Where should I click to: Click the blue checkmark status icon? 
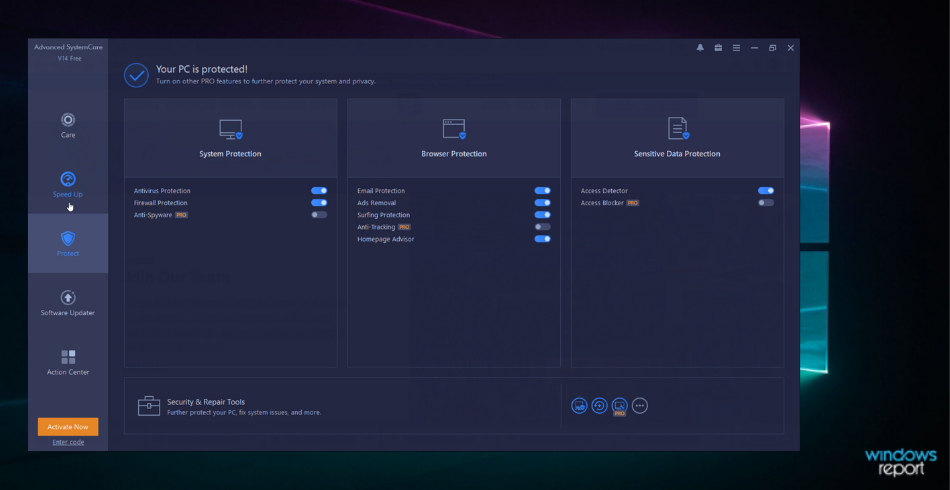click(136, 75)
